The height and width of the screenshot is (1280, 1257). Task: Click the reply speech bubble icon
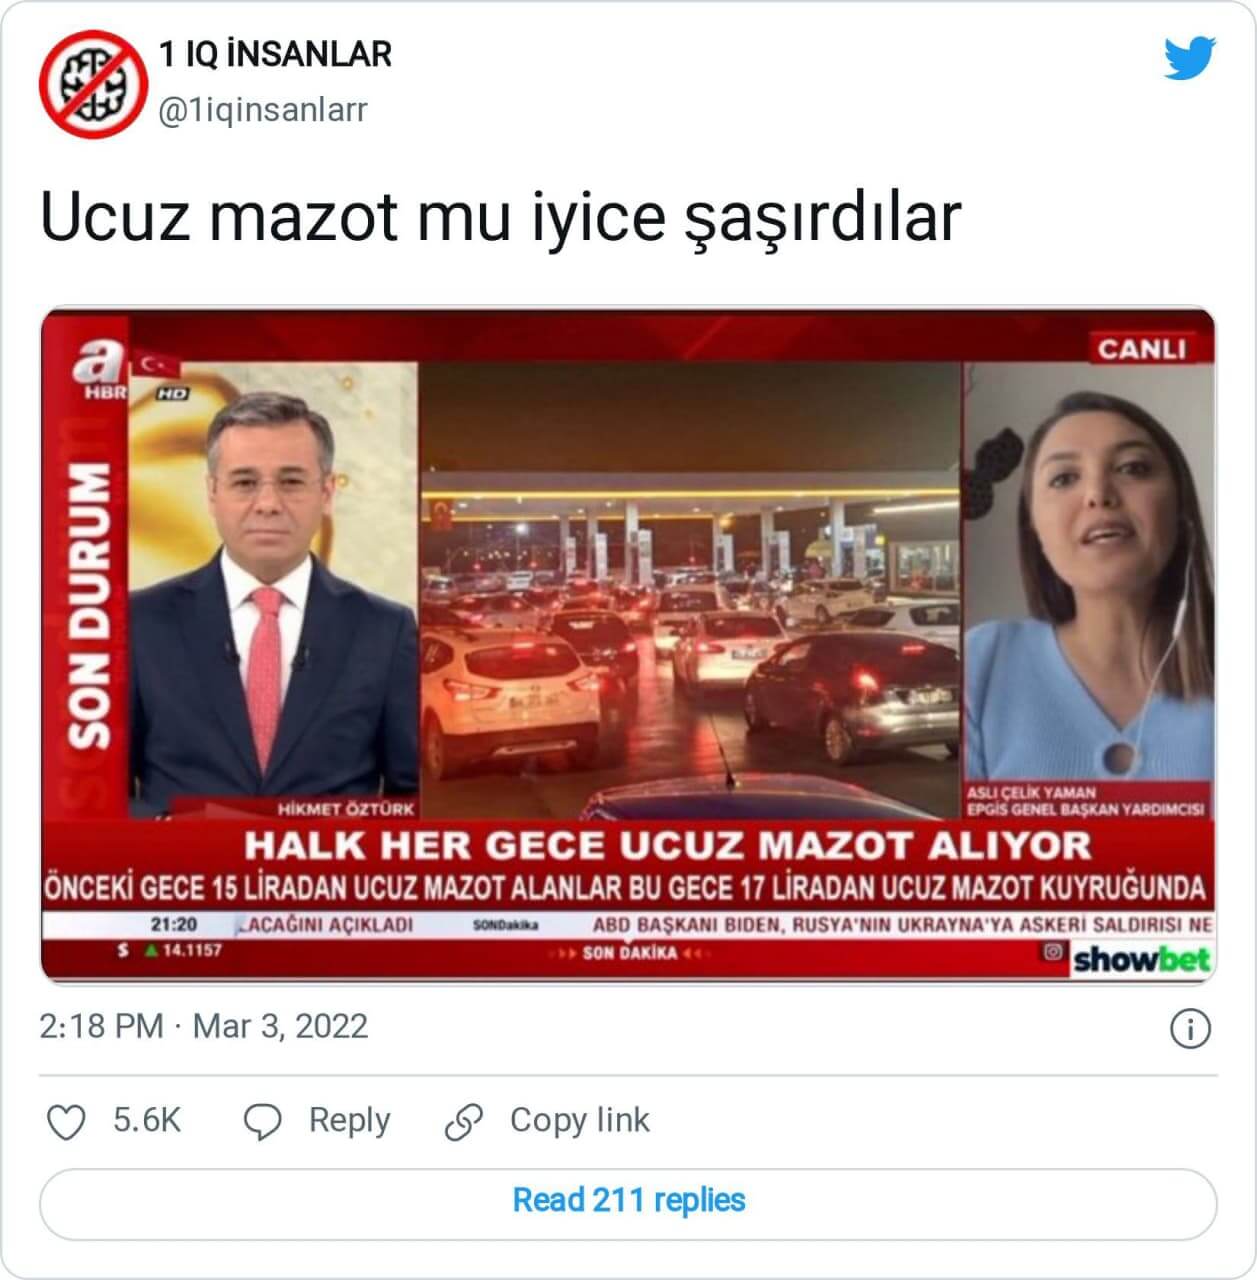click(x=263, y=1122)
